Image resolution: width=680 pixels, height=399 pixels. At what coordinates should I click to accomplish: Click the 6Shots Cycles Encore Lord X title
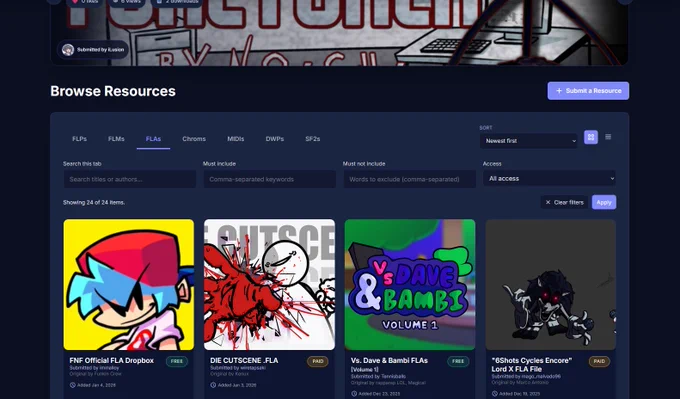(532, 365)
